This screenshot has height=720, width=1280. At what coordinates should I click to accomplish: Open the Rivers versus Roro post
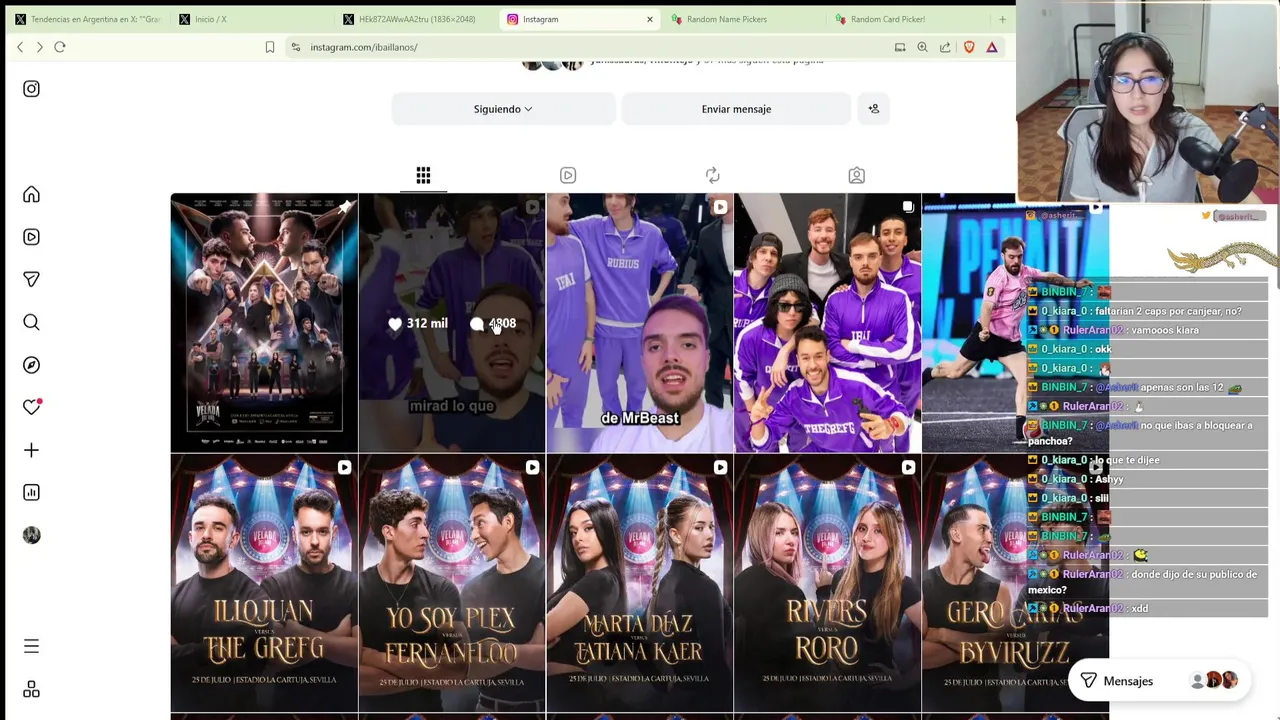(x=828, y=583)
